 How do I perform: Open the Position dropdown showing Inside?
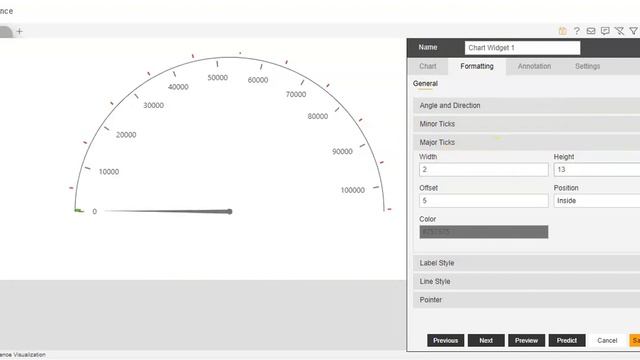click(x=597, y=200)
